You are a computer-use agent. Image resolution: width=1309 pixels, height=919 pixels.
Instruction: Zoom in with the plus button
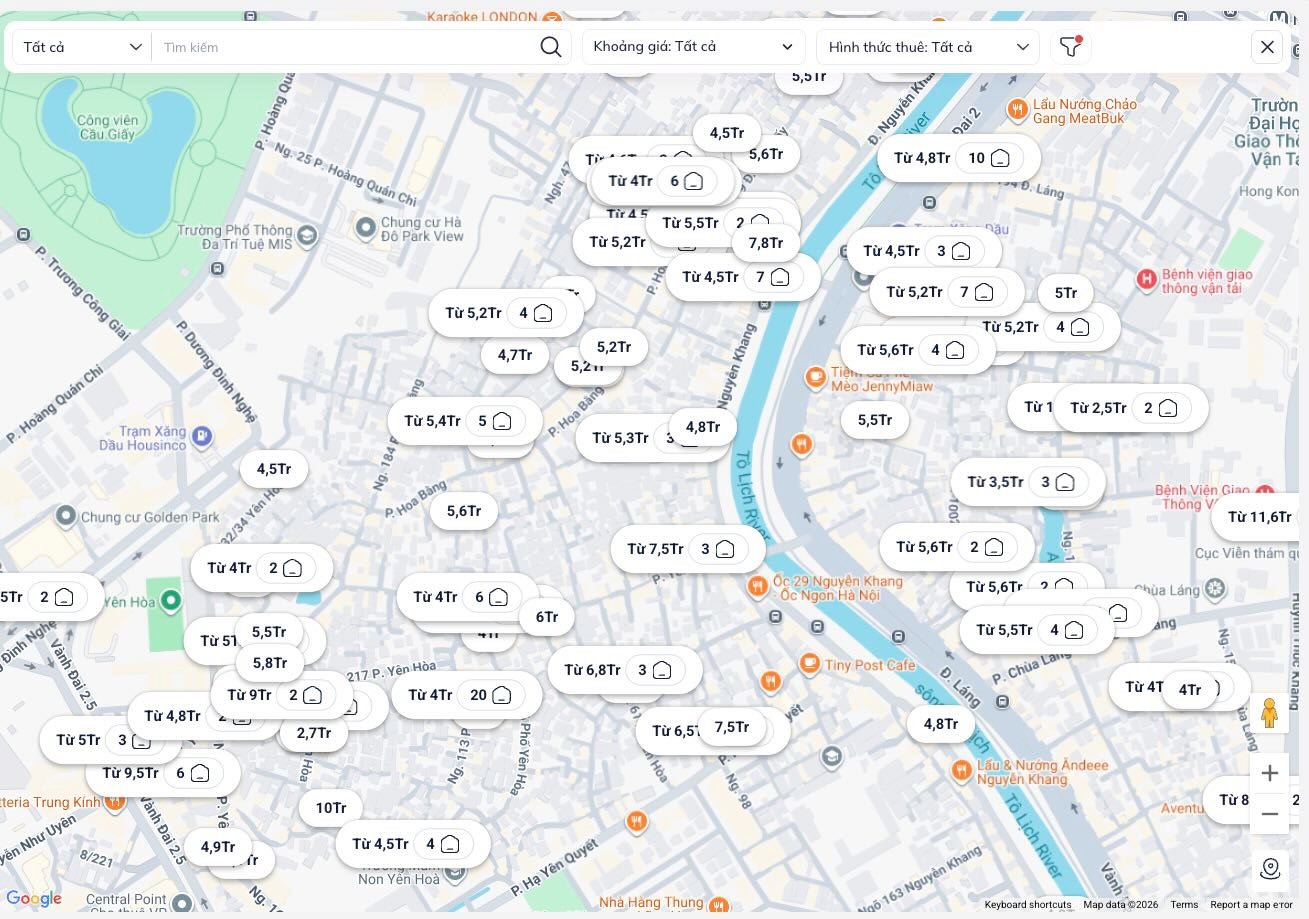coord(1269,773)
